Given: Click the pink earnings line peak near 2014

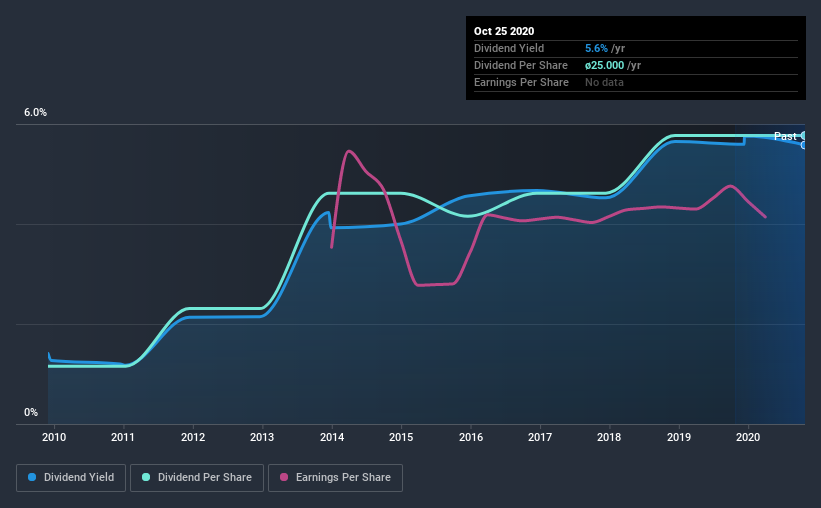Looking at the screenshot, I should coord(349,151).
